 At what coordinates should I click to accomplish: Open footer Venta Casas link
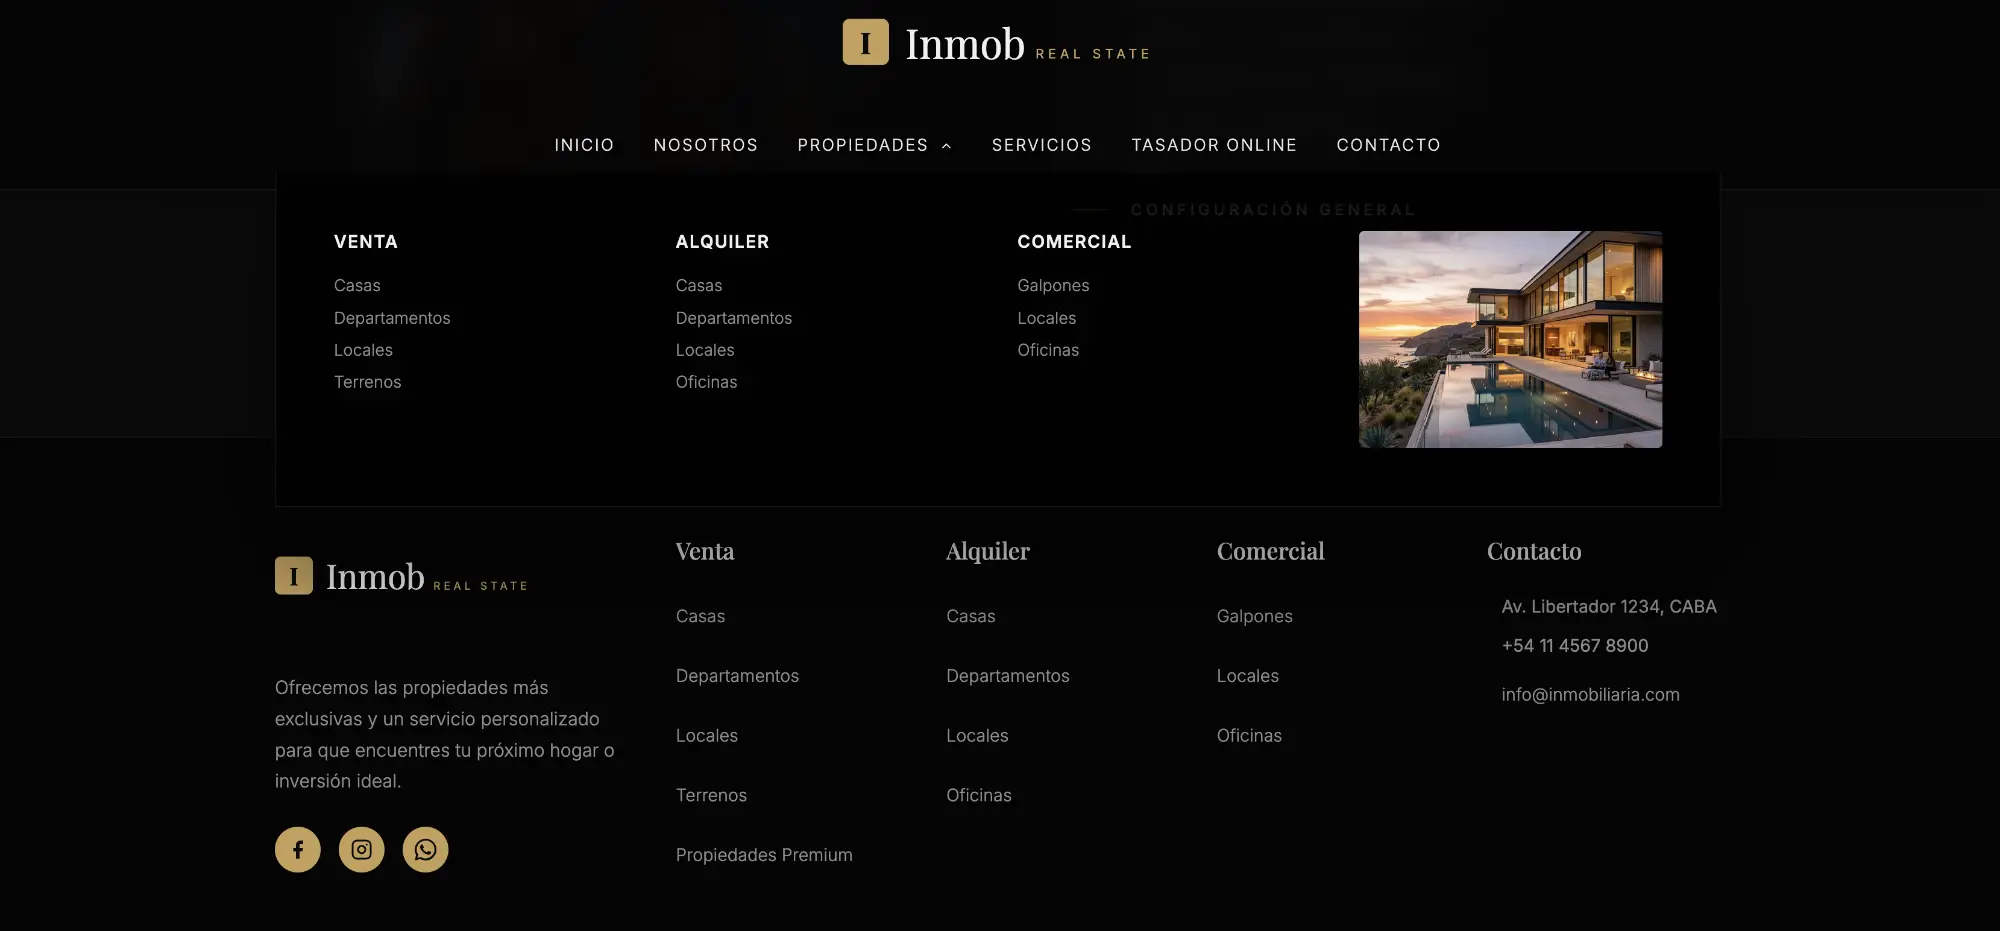700,616
